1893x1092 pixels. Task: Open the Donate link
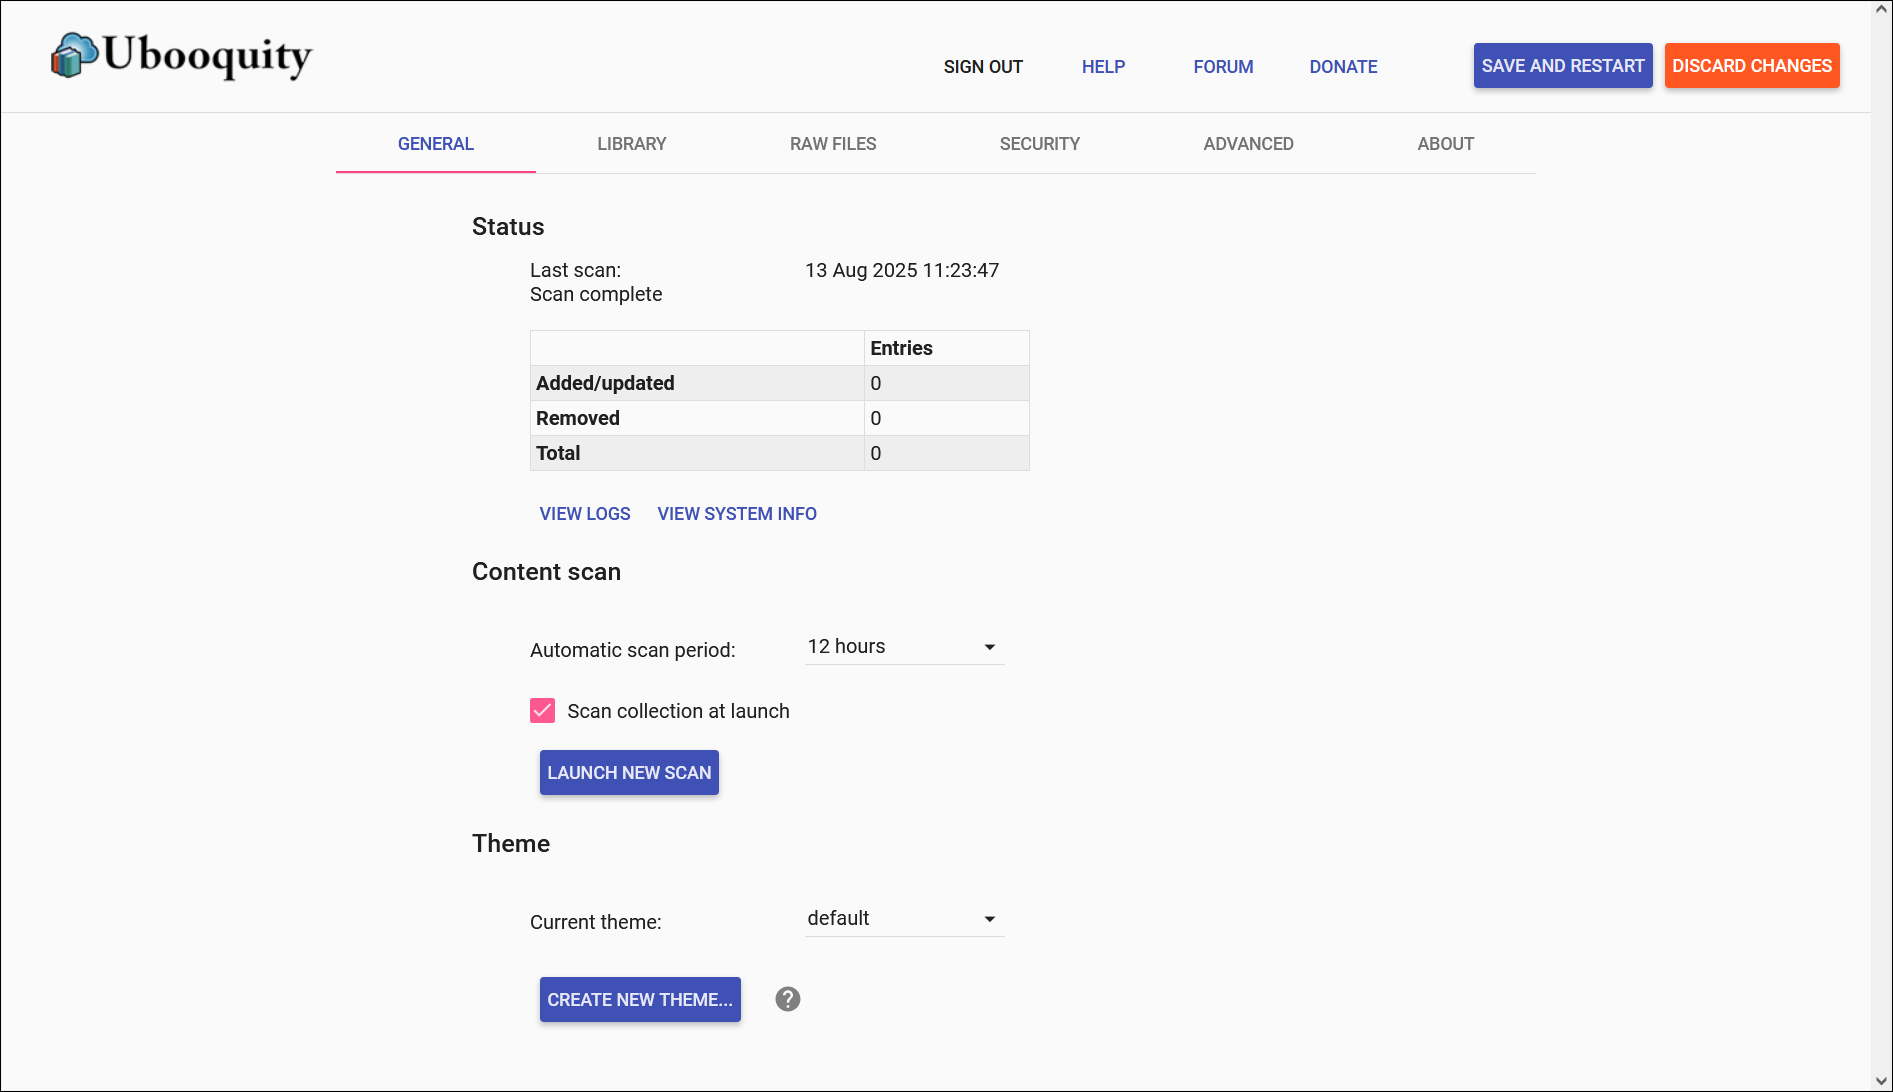click(x=1343, y=67)
